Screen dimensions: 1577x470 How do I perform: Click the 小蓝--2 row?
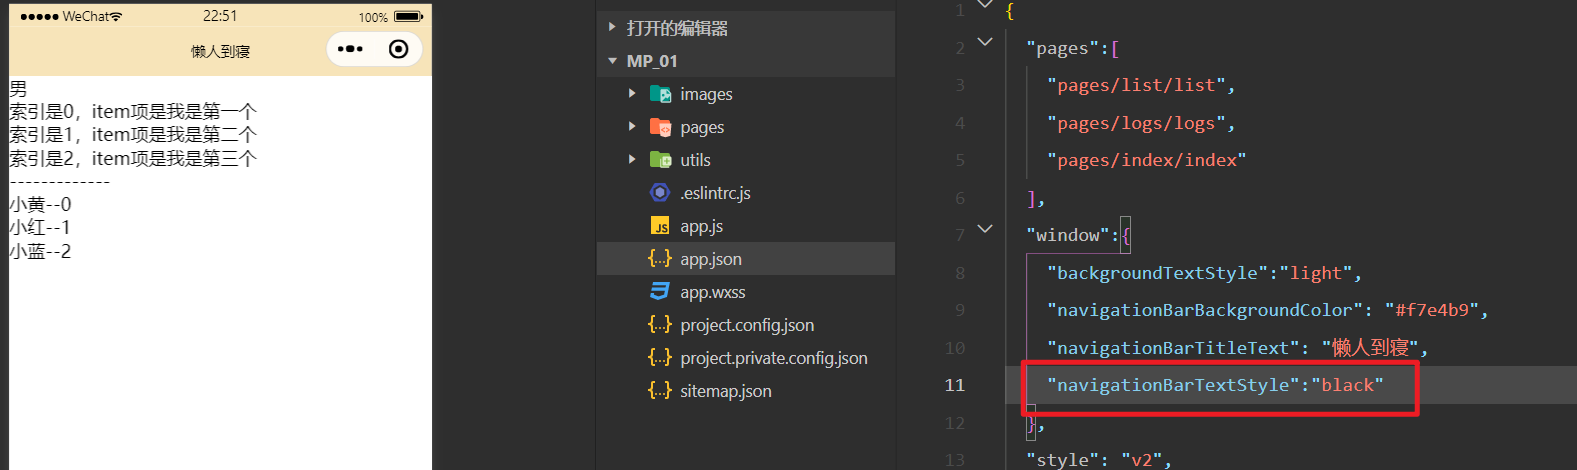40,252
